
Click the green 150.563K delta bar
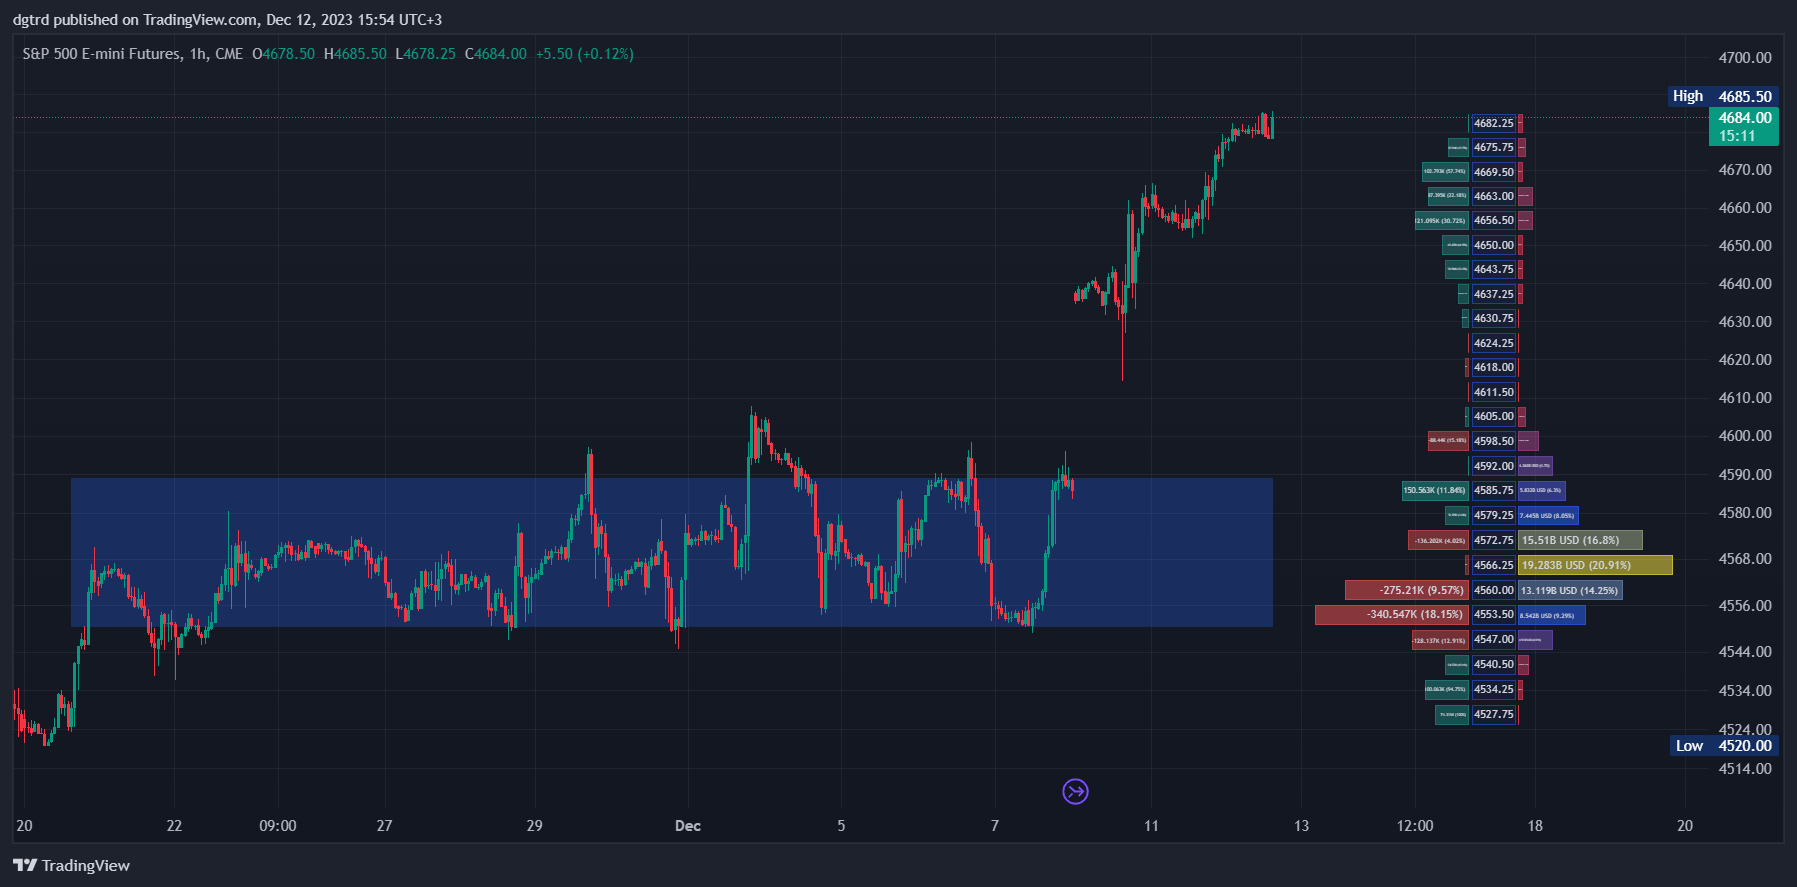(x=1434, y=490)
